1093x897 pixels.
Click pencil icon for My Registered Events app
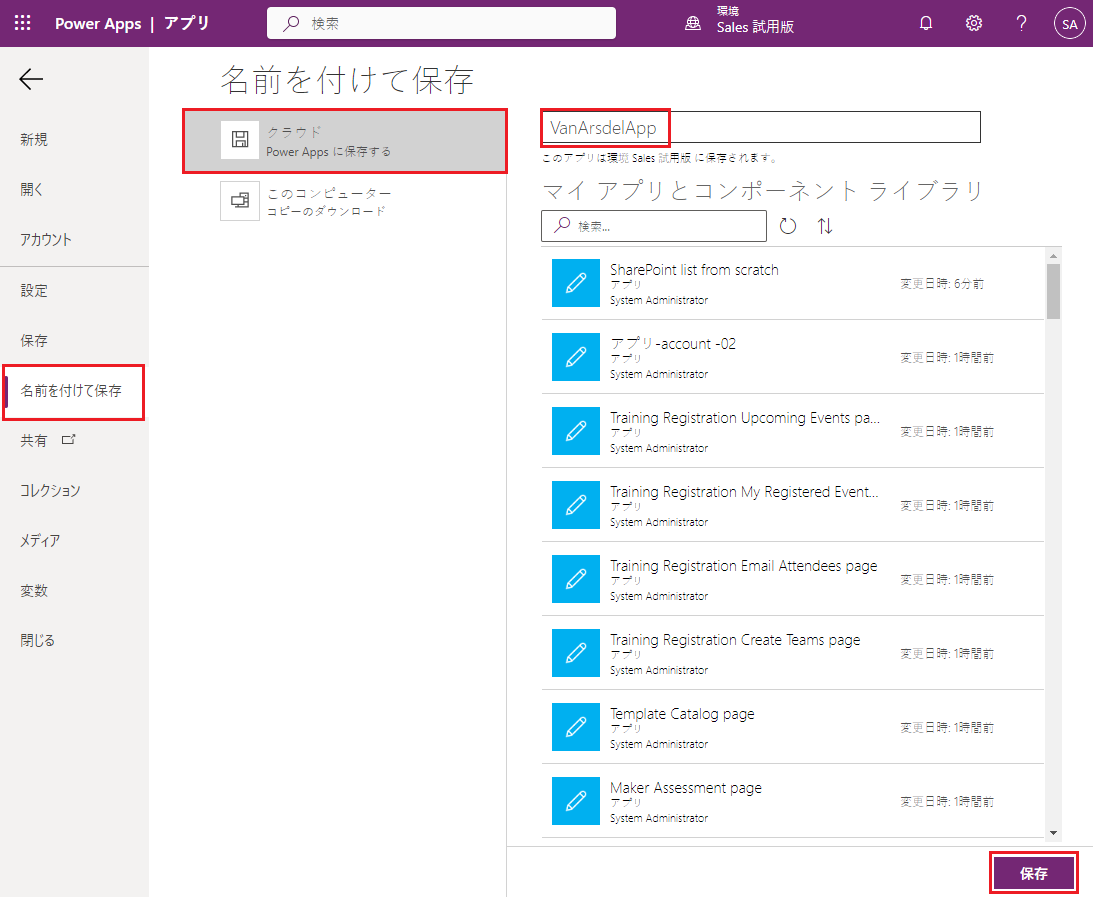pos(576,505)
